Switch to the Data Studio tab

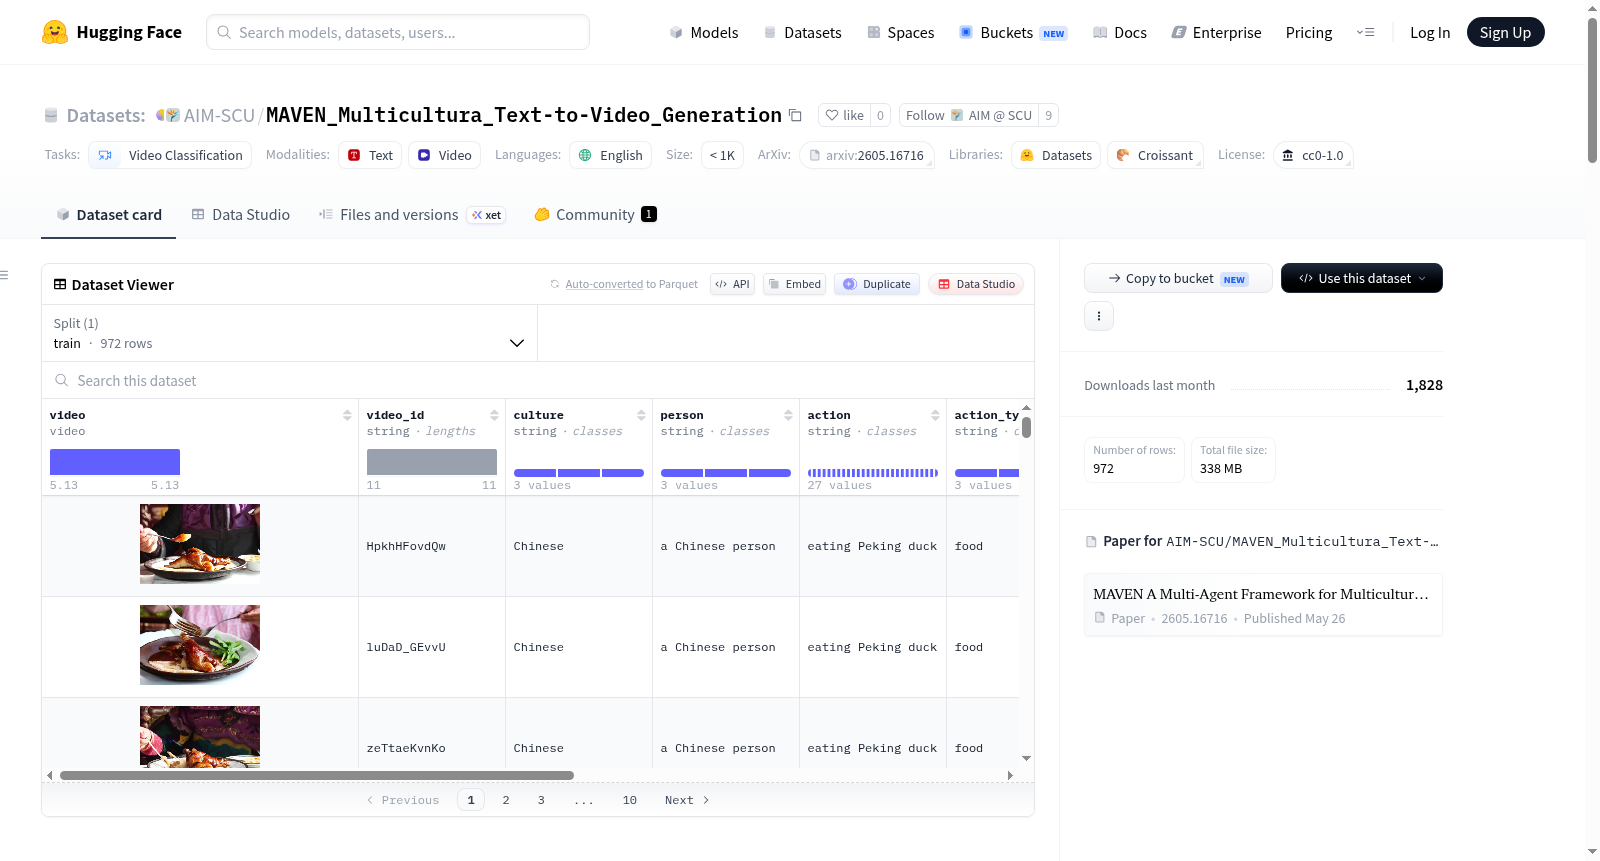pyautogui.click(x=241, y=214)
